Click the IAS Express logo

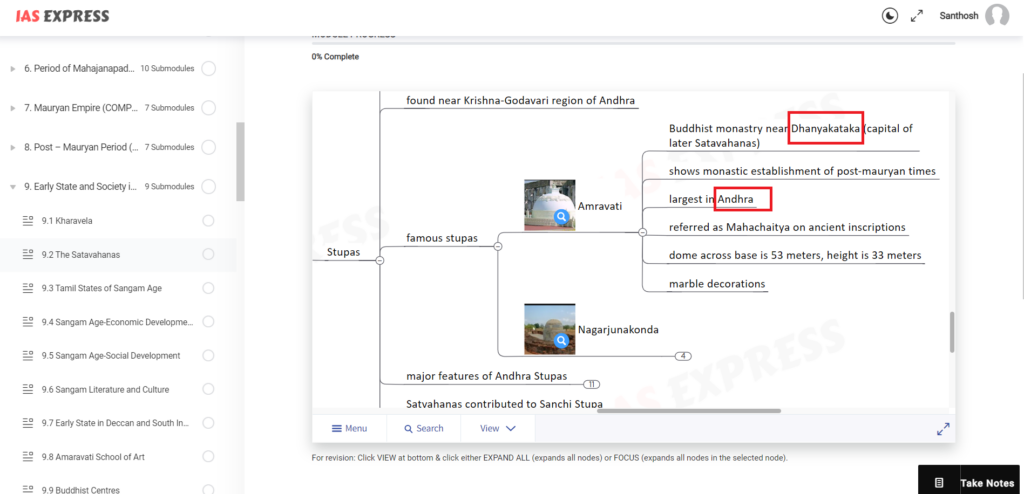click(63, 16)
